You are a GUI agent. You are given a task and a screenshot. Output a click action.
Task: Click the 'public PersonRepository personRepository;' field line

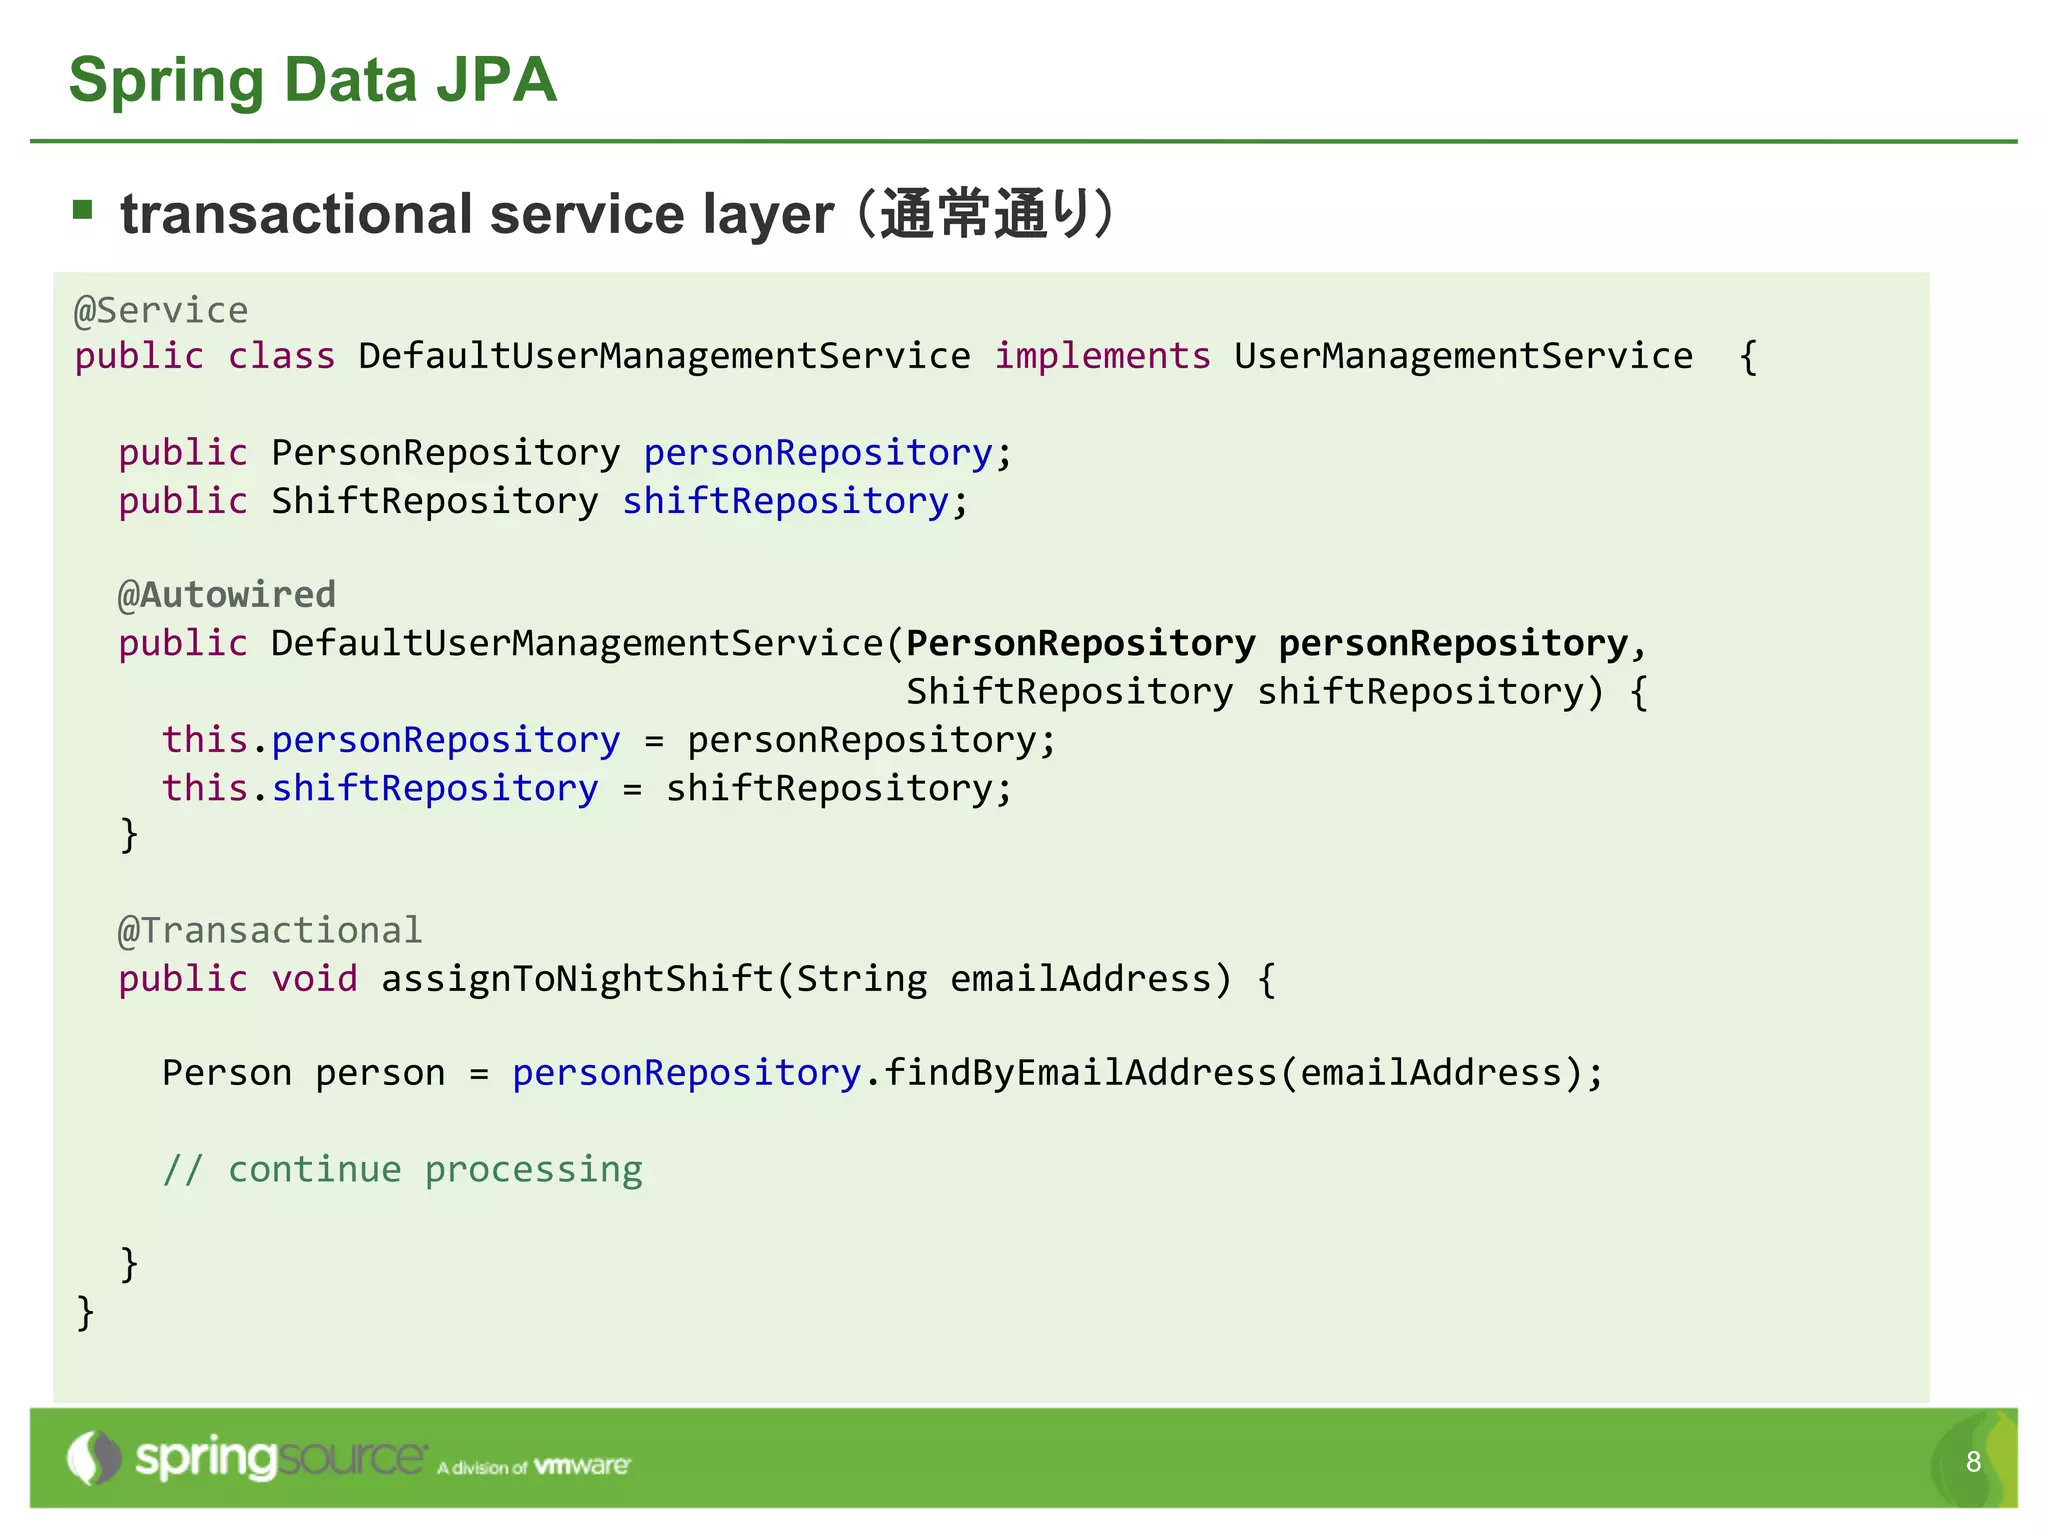565,453
